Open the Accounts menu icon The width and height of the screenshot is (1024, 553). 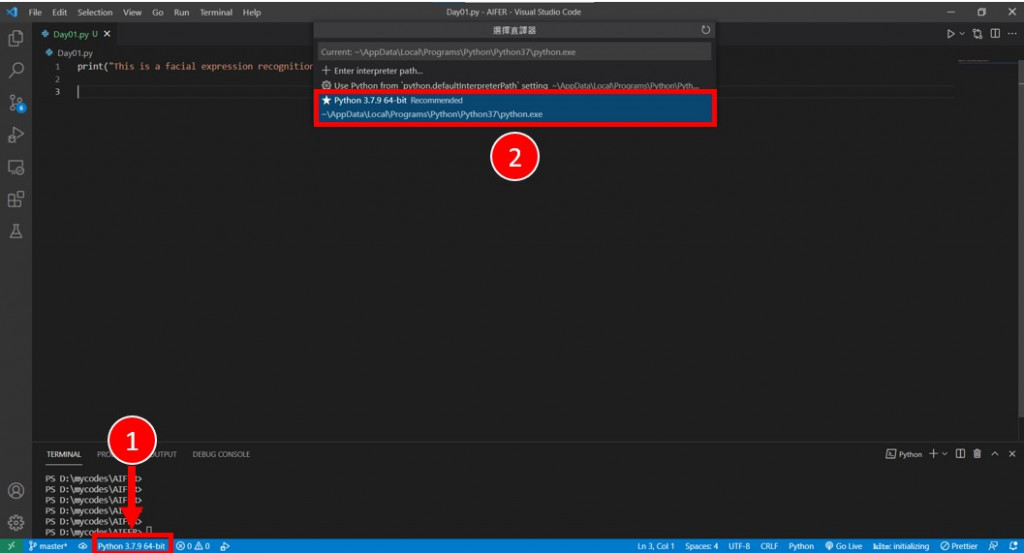(x=16, y=491)
